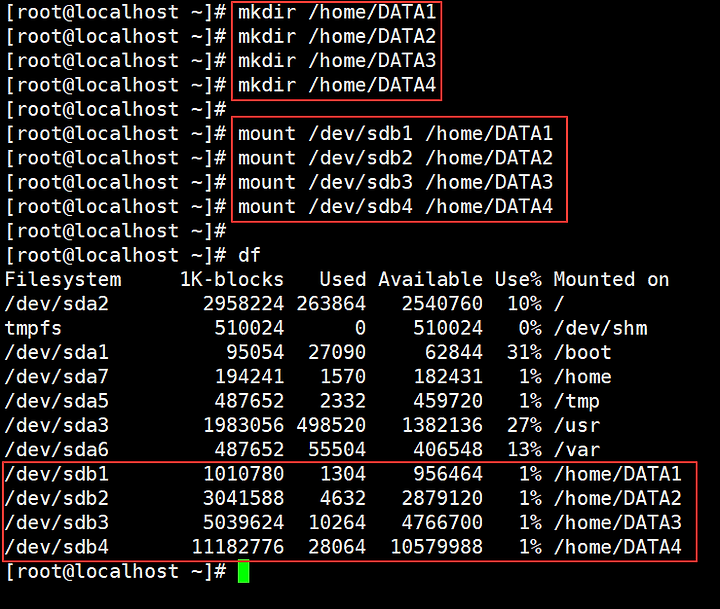The height and width of the screenshot is (609, 720).
Task: Click the 2958224 blocks value
Action: (x=244, y=304)
